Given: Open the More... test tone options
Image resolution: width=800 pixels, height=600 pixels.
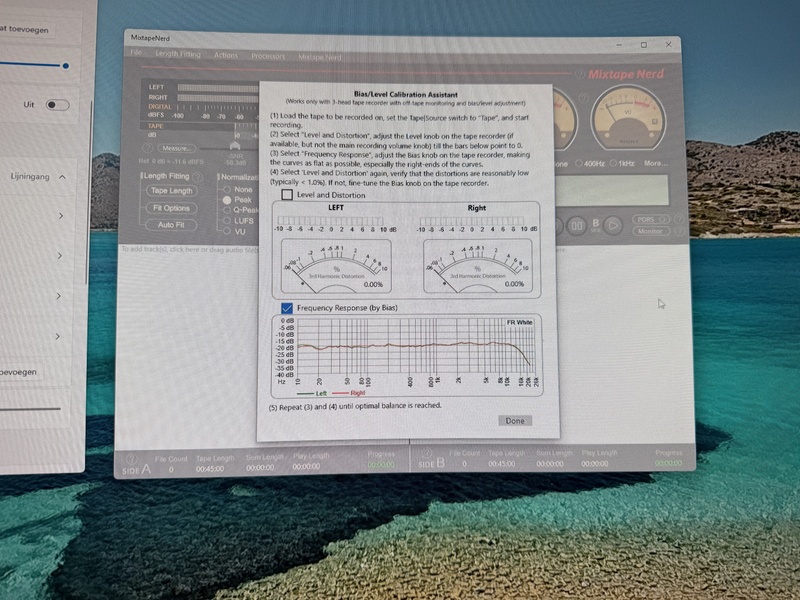Looking at the screenshot, I should pyautogui.click(x=656, y=163).
